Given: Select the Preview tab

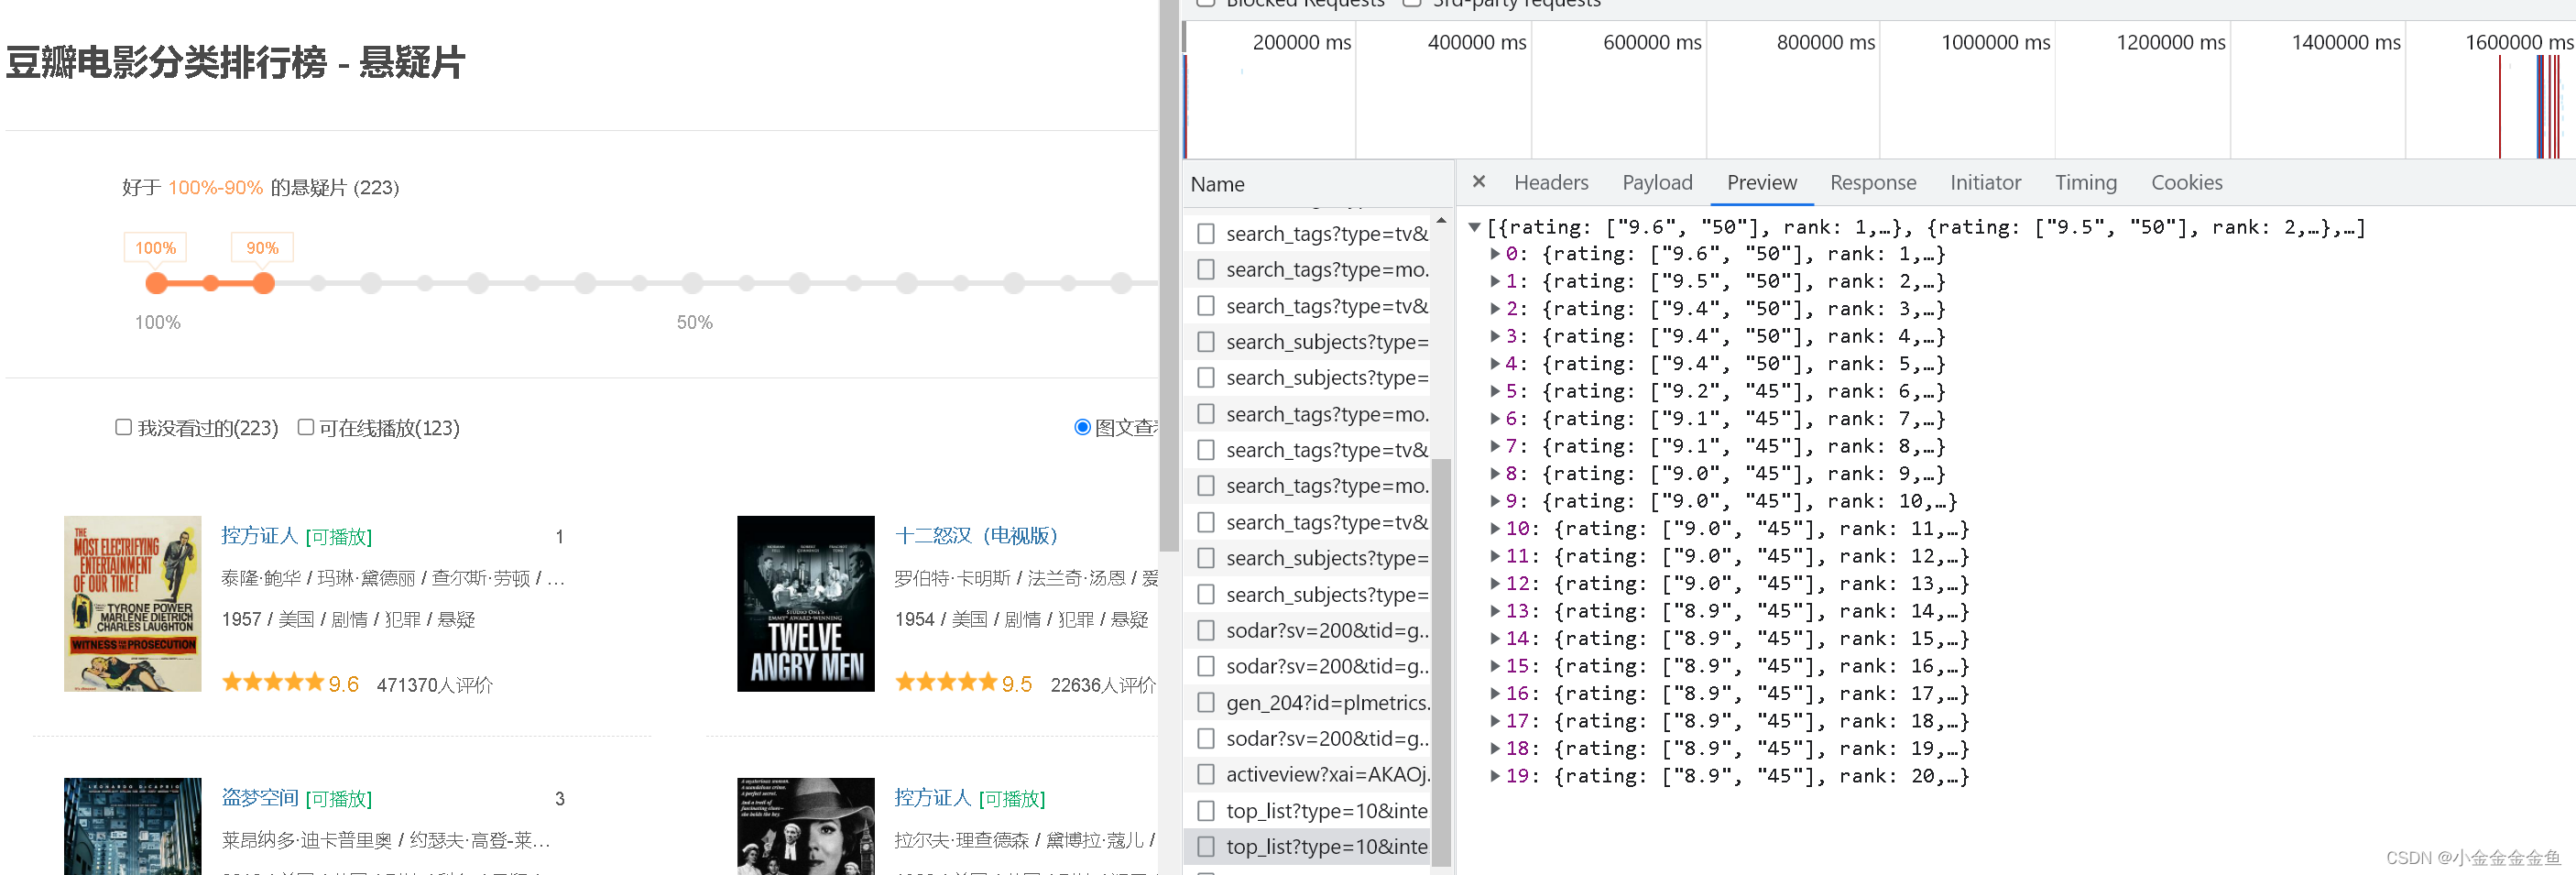Looking at the screenshot, I should (1761, 183).
